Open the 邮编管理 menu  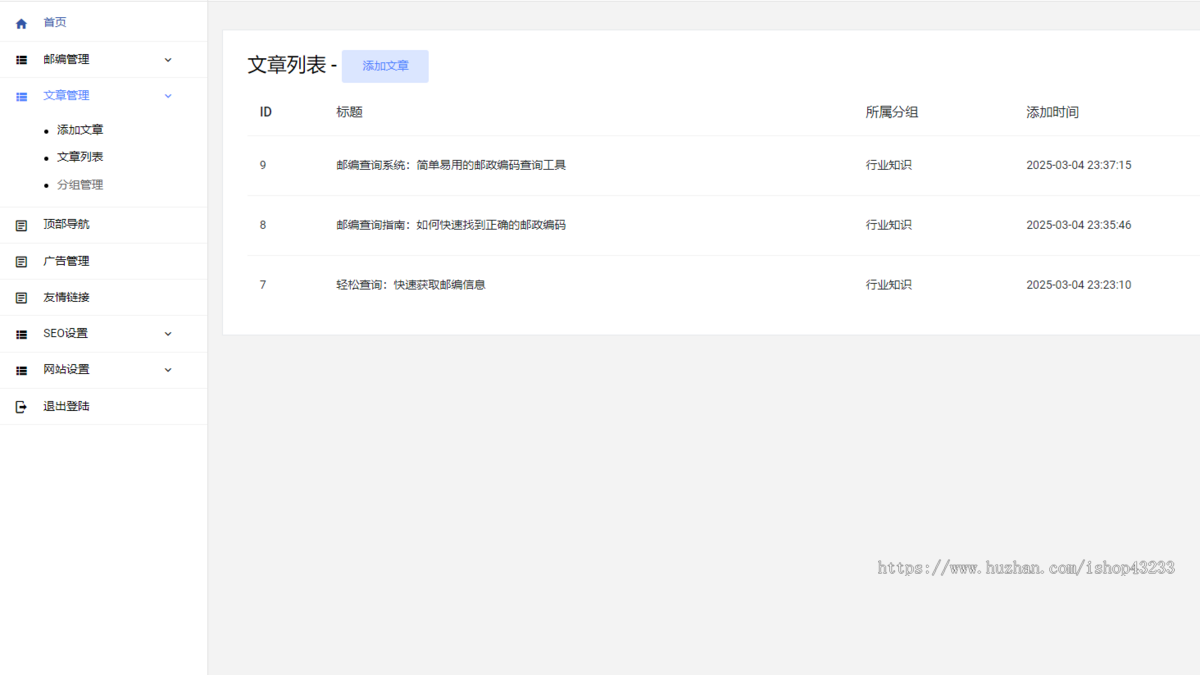[66, 59]
